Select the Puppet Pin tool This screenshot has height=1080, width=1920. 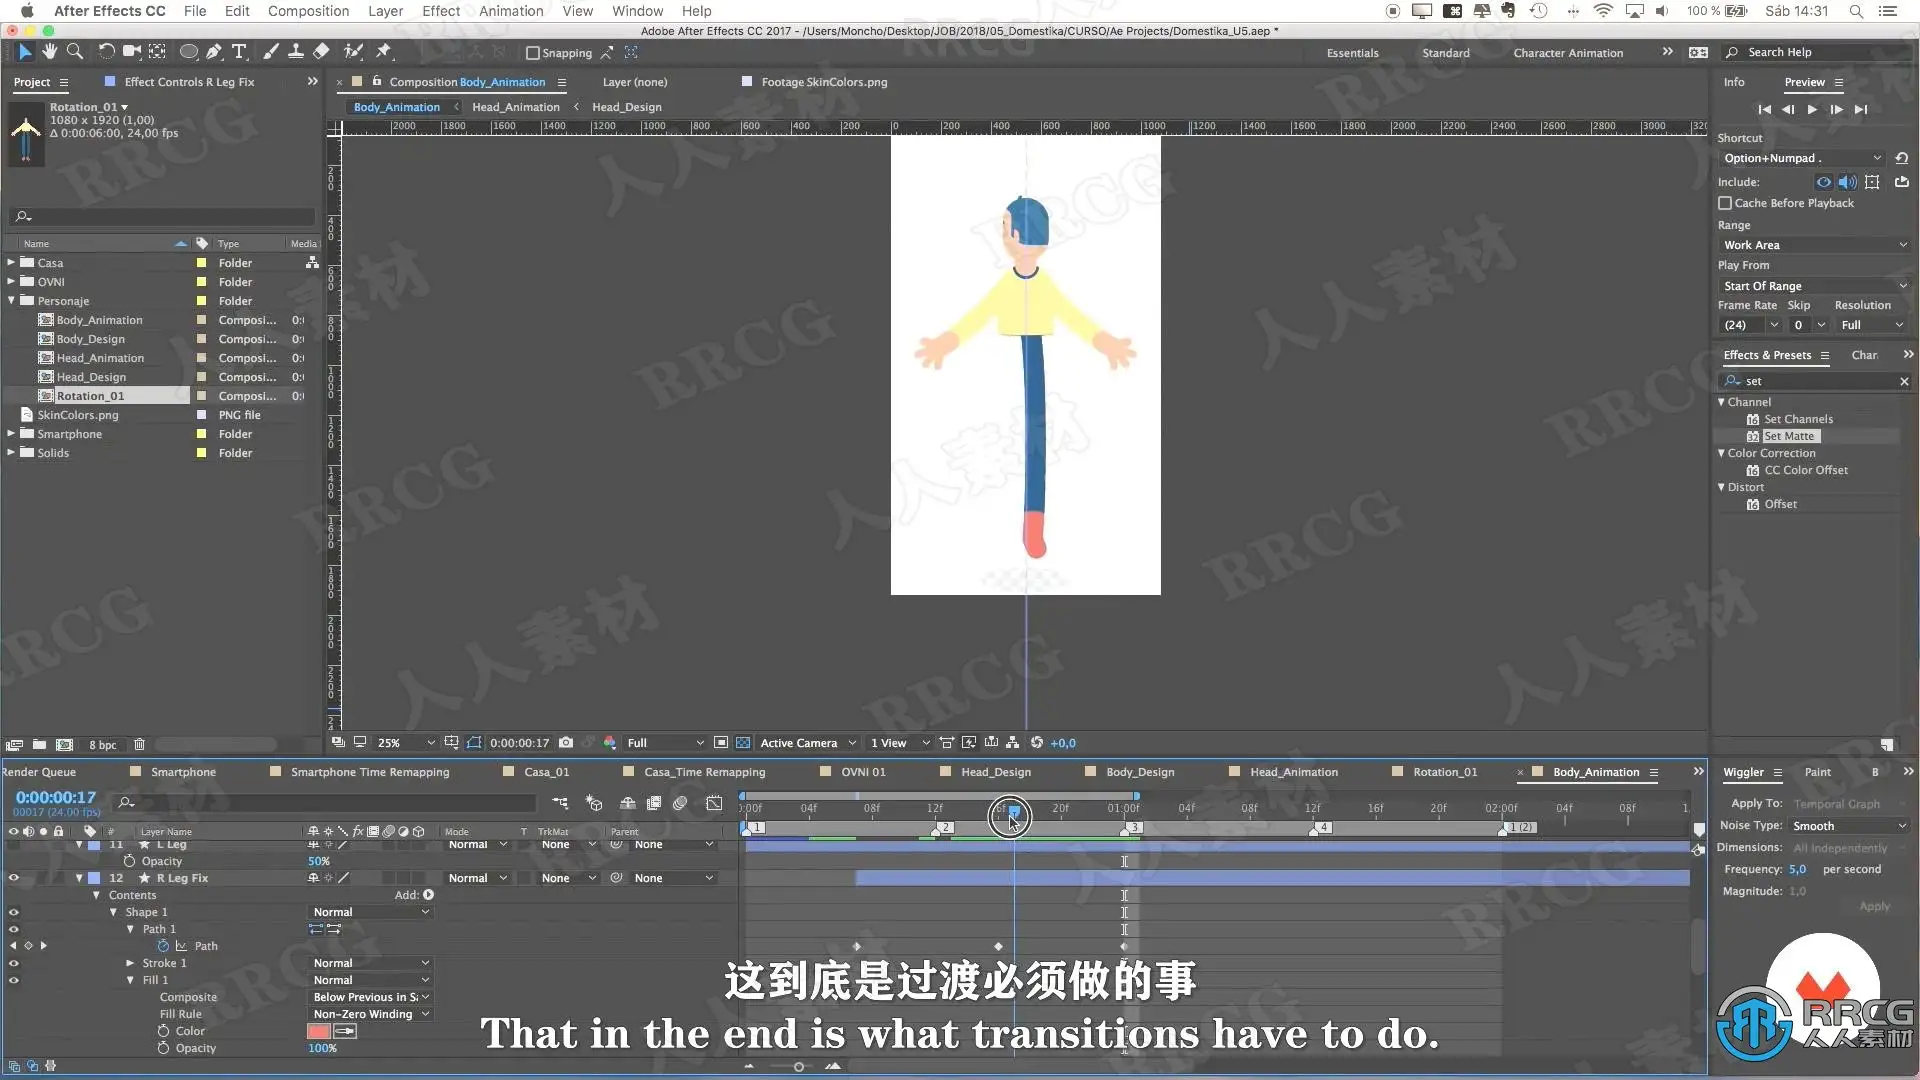tap(384, 52)
